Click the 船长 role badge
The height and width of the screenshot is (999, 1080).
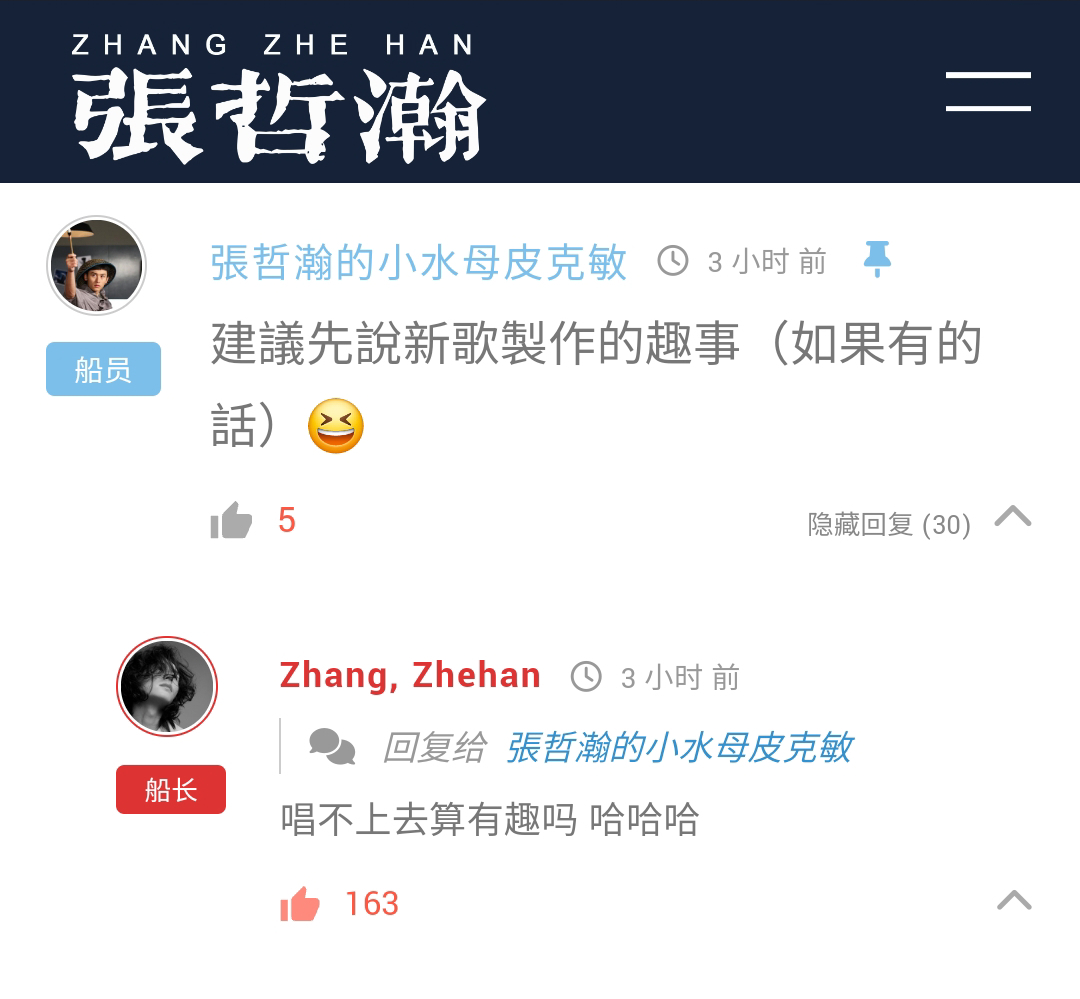pyautogui.click(x=171, y=790)
